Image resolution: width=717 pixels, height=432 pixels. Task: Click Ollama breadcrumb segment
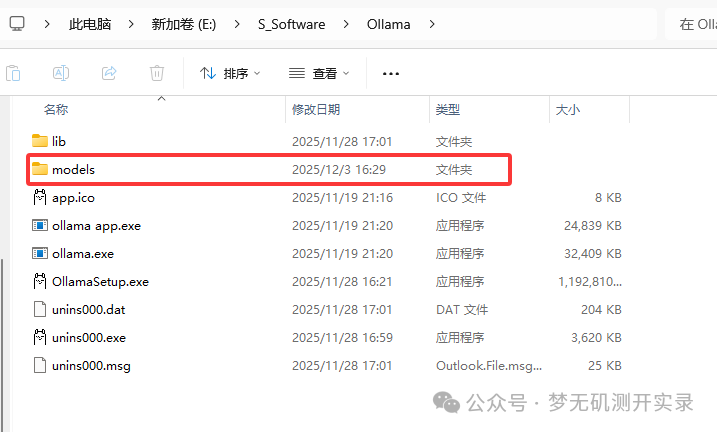tap(388, 24)
